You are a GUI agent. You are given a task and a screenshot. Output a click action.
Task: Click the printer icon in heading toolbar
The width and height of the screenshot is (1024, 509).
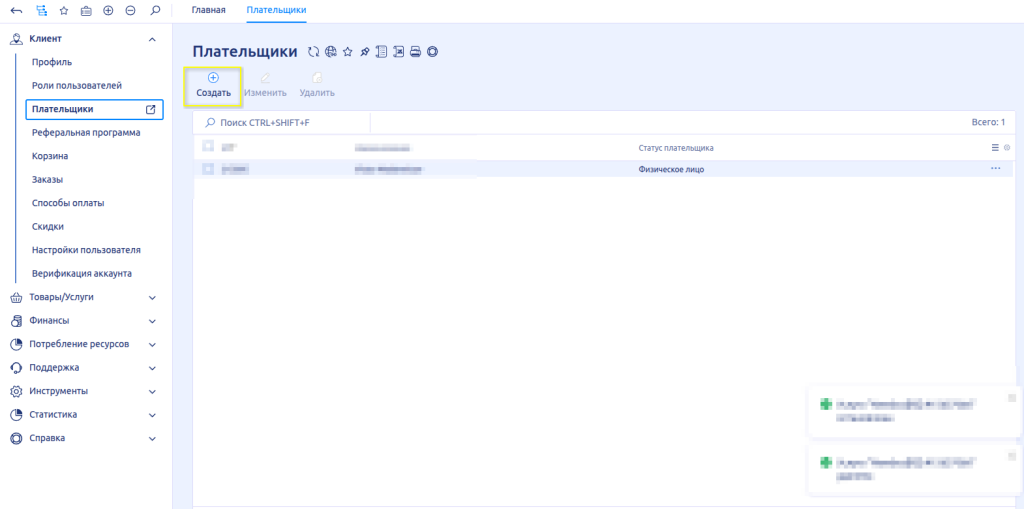(415, 52)
